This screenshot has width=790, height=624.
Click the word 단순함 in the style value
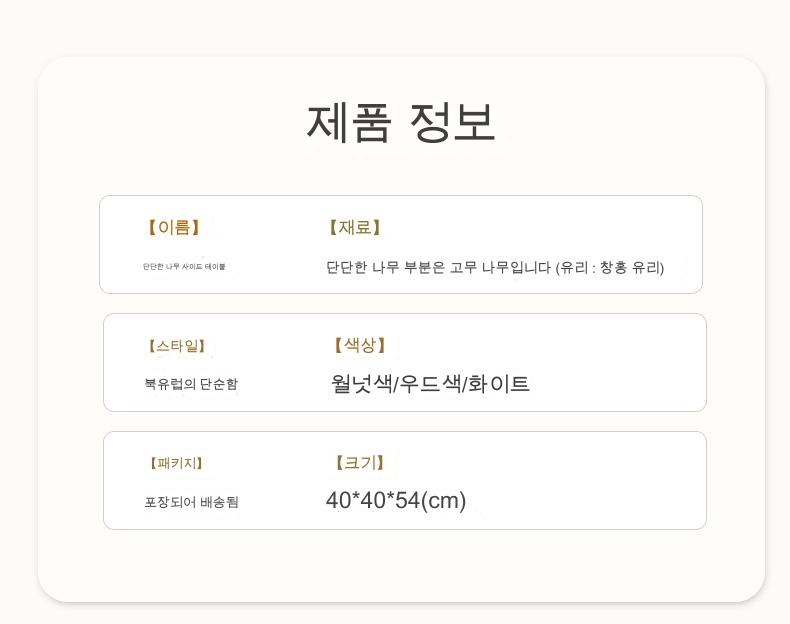pos(219,384)
